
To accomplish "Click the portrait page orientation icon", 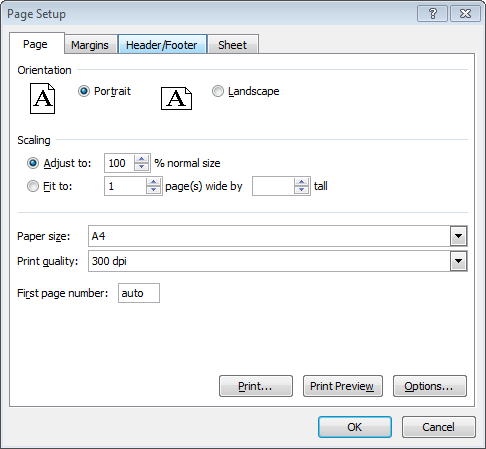I will [x=42, y=99].
